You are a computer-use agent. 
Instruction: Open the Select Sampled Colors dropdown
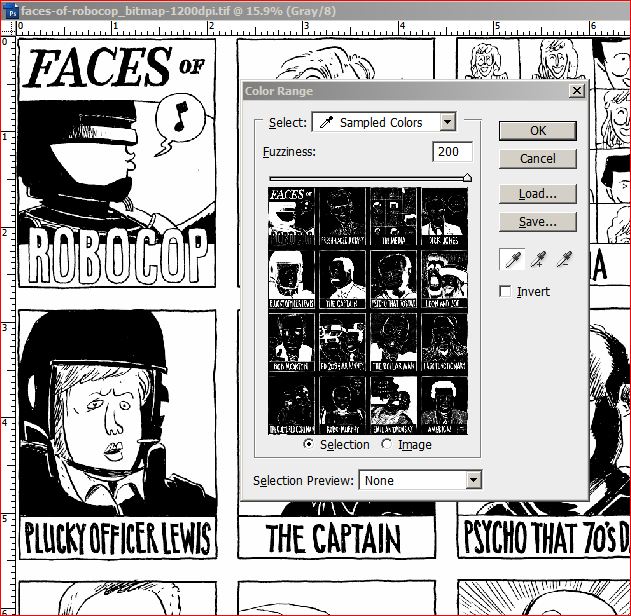(x=384, y=122)
